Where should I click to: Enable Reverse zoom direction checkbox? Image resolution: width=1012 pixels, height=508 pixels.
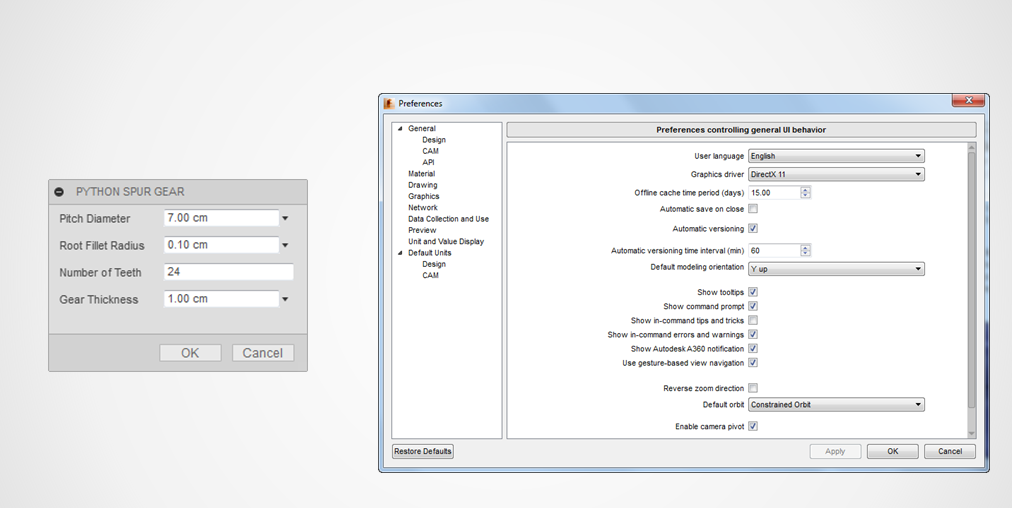pos(753,388)
